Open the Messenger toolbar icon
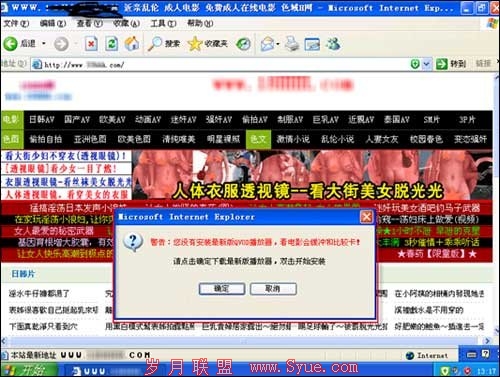The height and width of the screenshot is (377, 500). 333,44
